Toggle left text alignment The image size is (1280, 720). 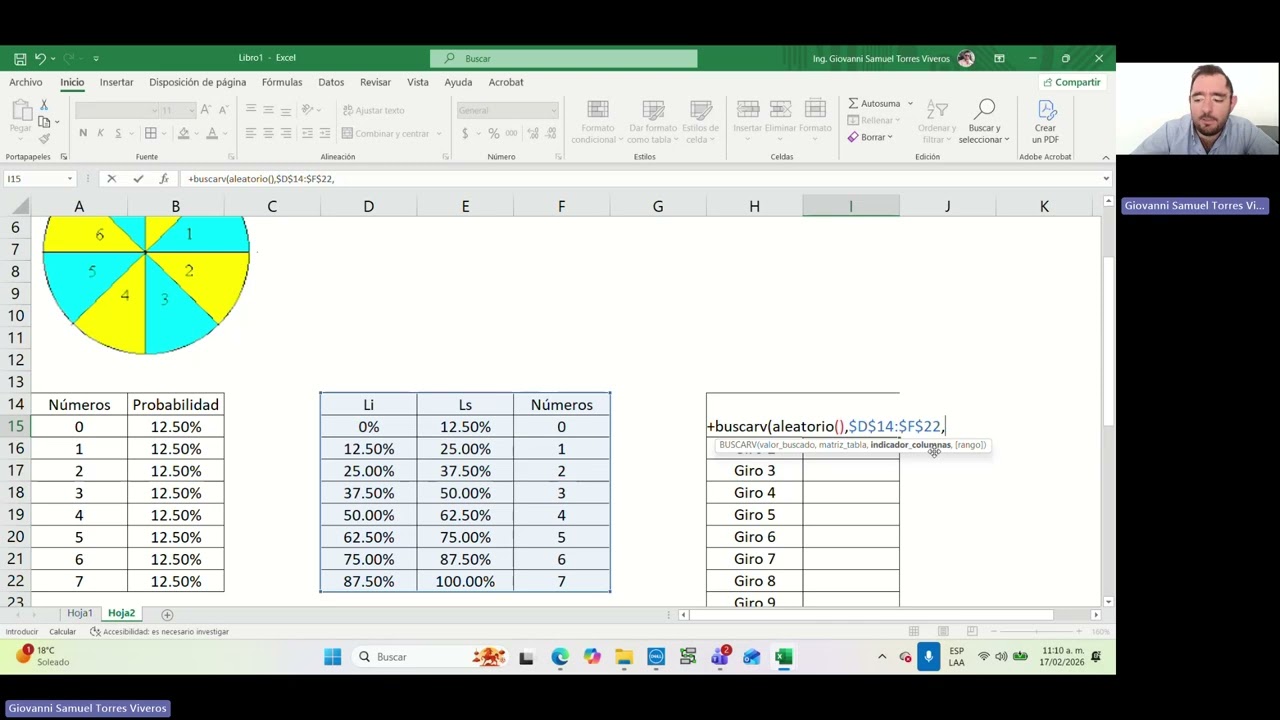(x=251, y=133)
